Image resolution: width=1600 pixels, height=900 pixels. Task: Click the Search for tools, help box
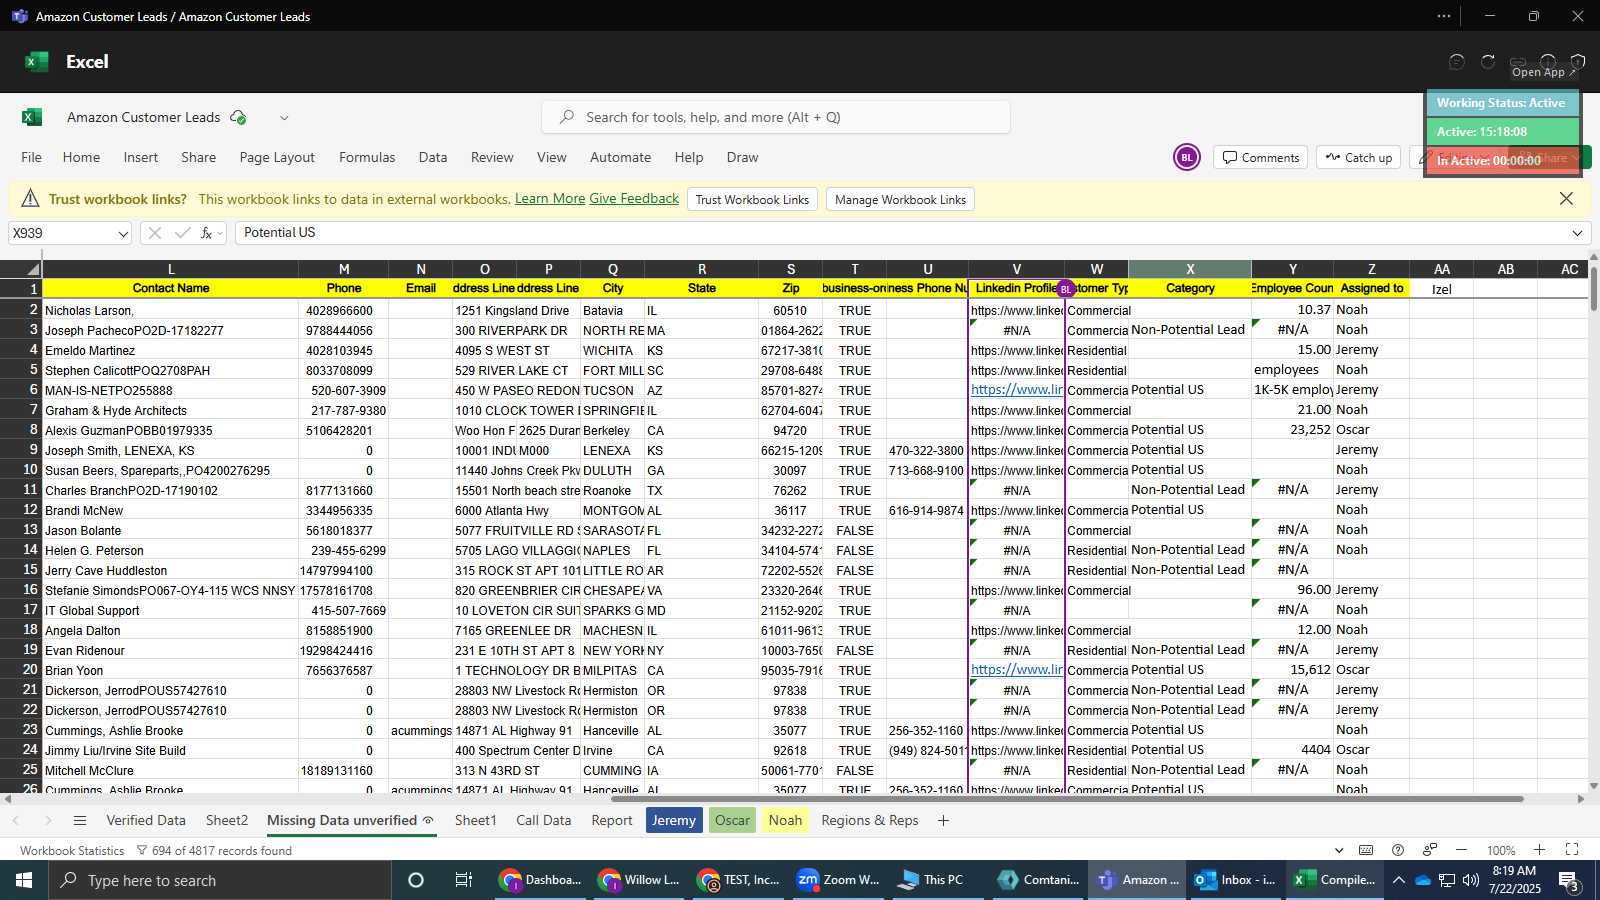pyautogui.click(x=776, y=117)
